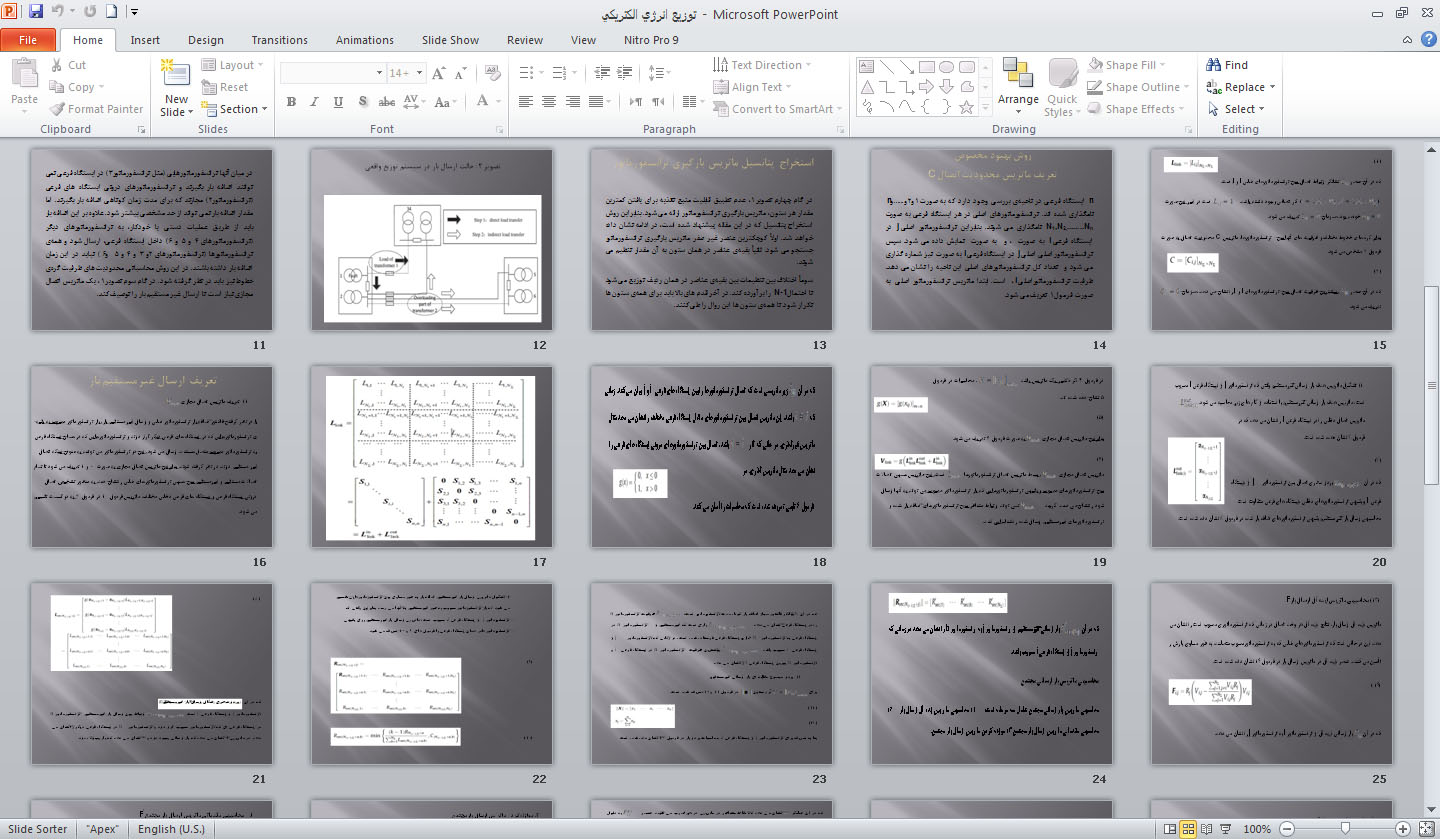Image resolution: width=1440 pixels, height=839 pixels.
Task: Toggle Bold formatting
Action: tap(291, 102)
